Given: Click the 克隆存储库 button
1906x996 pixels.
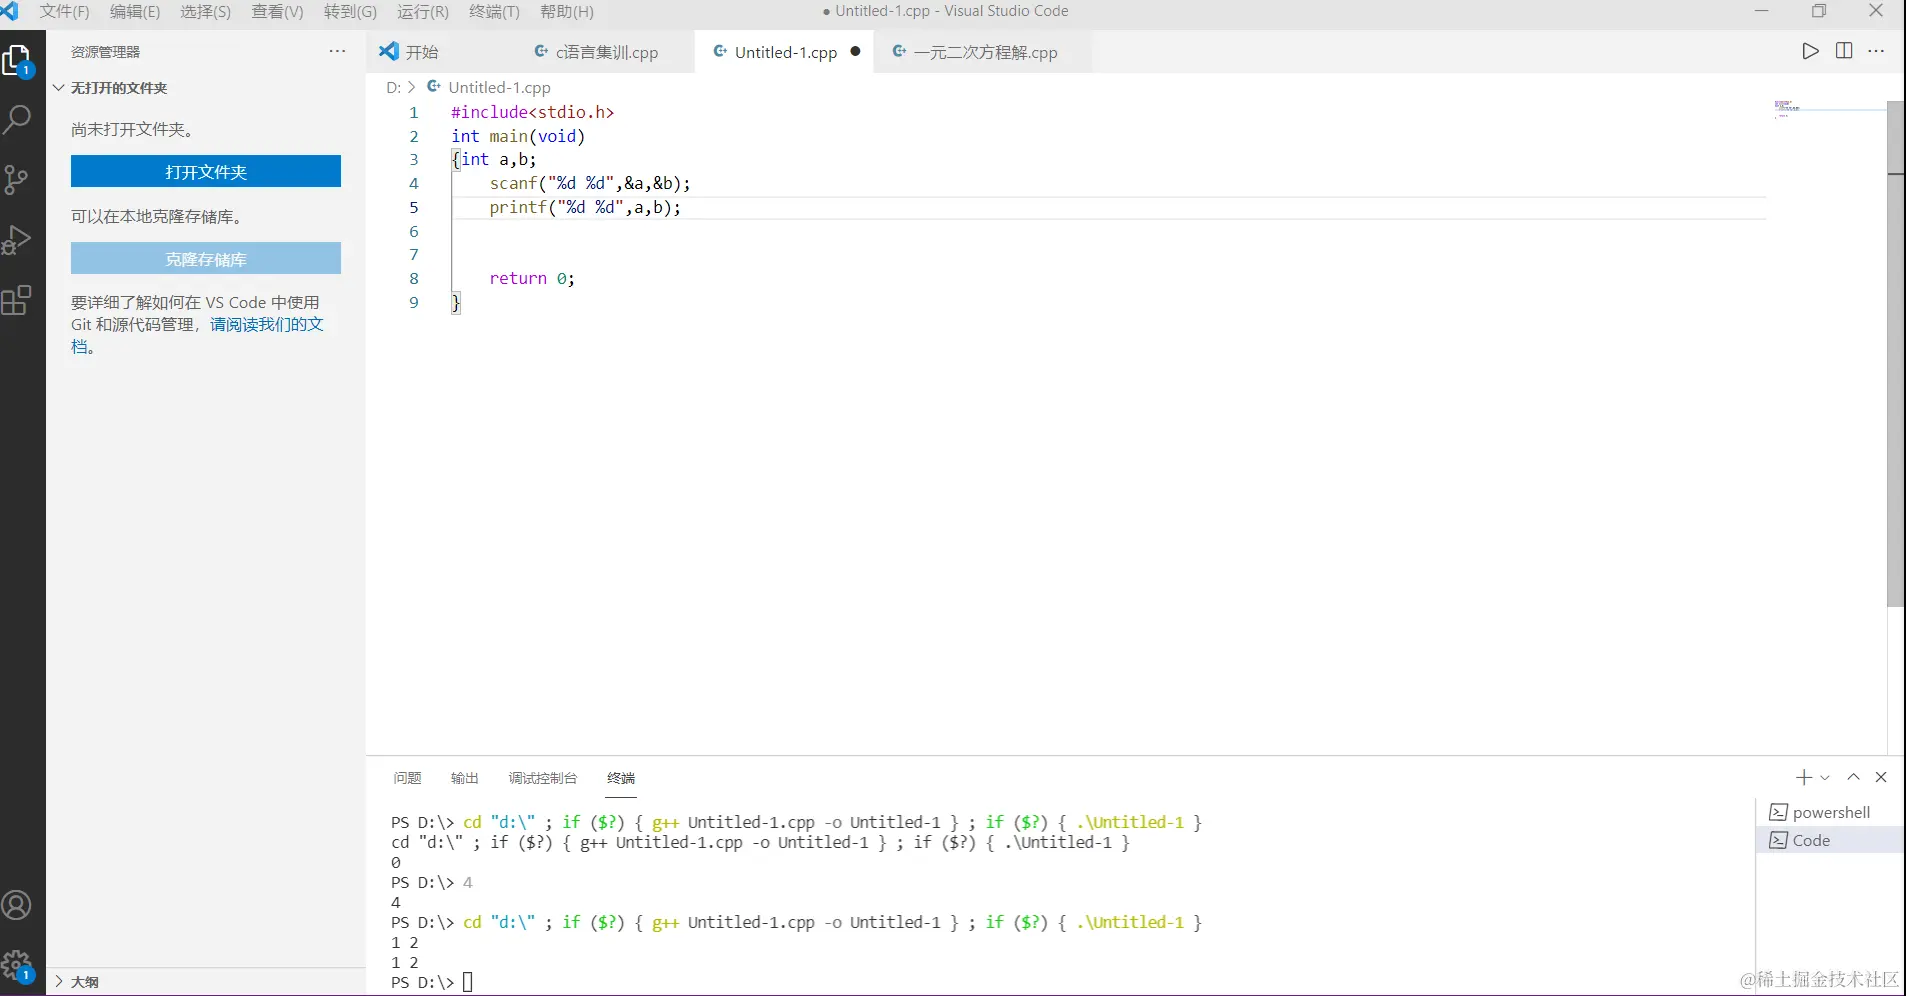Looking at the screenshot, I should 206,258.
